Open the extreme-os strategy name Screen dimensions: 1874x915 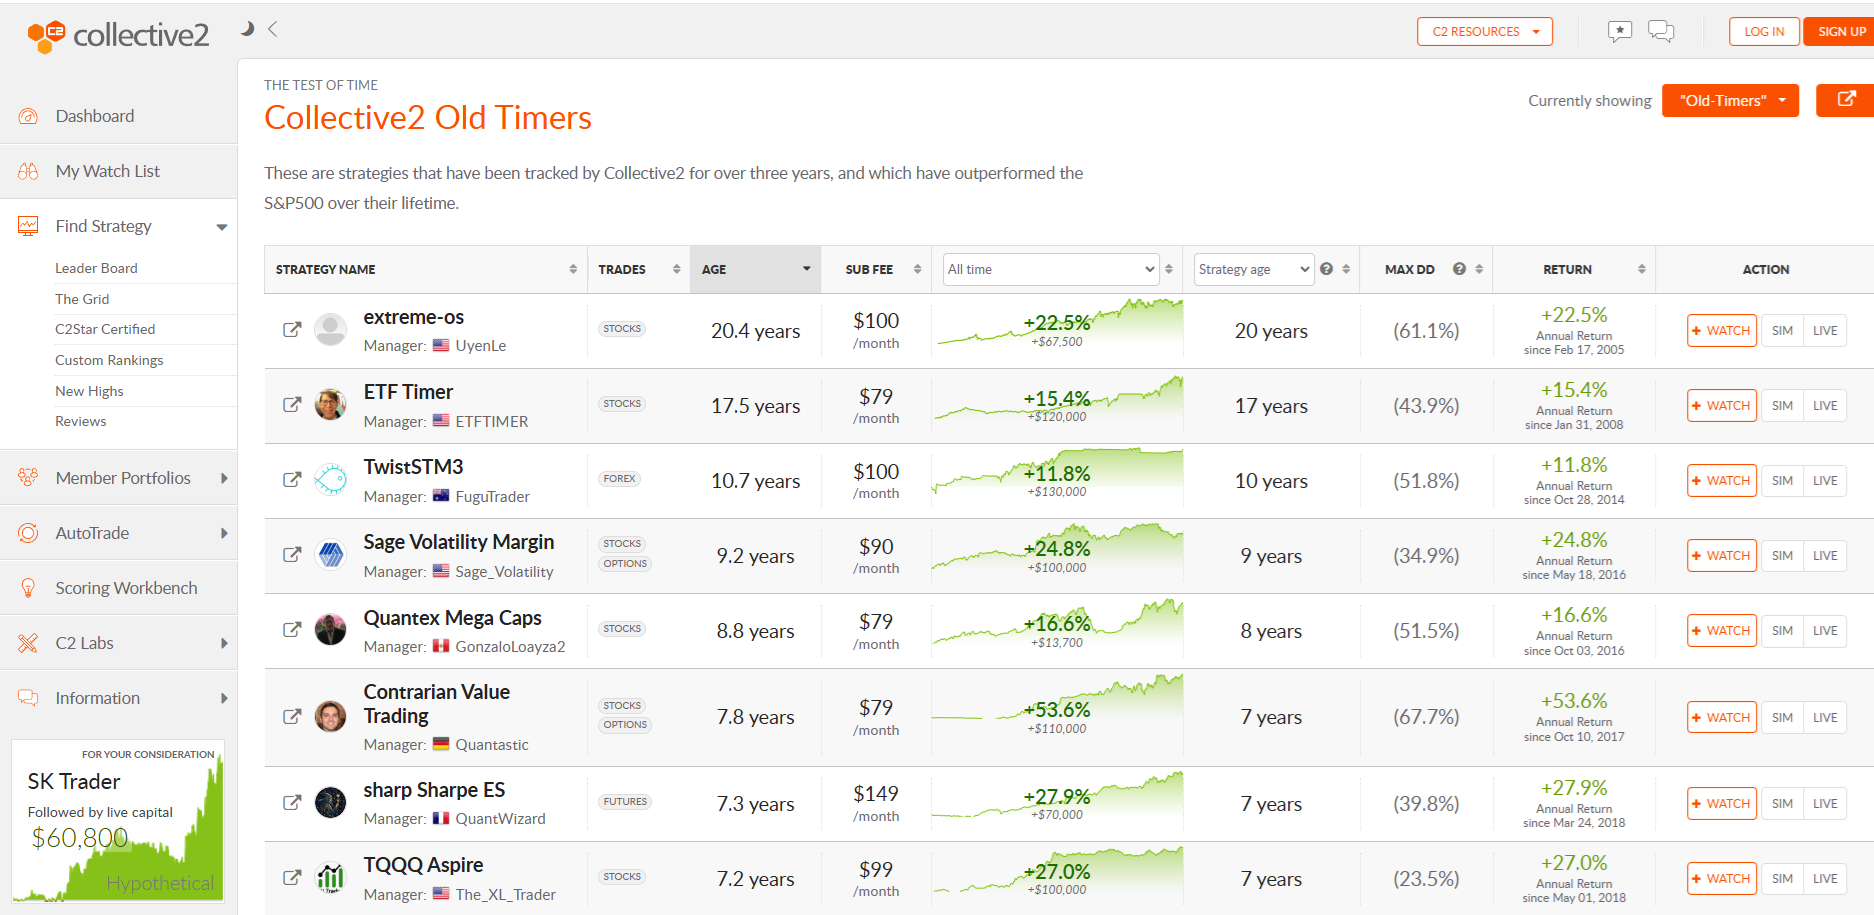(x=413, y=317)
